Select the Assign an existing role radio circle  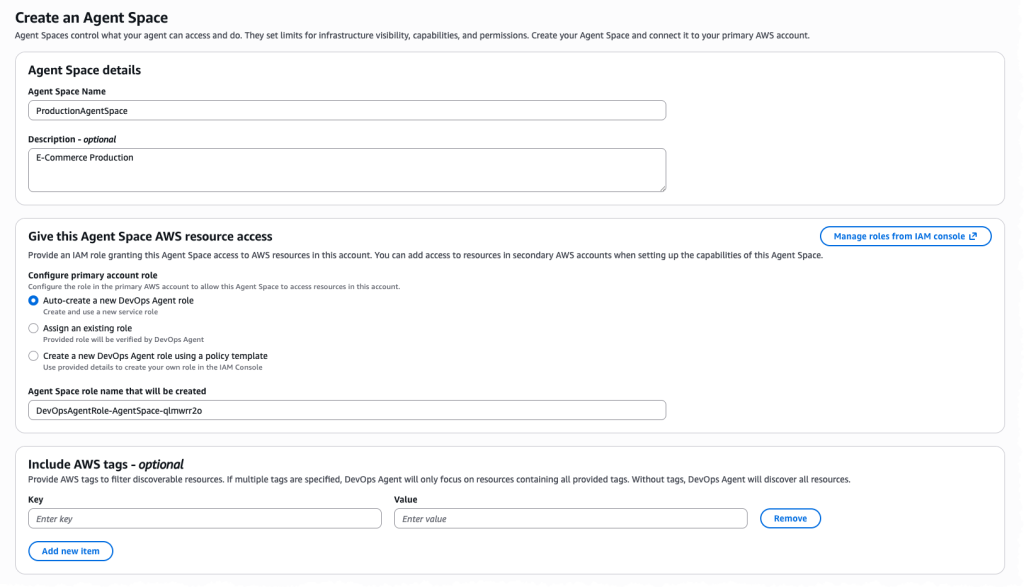click(x=33, y=328)
